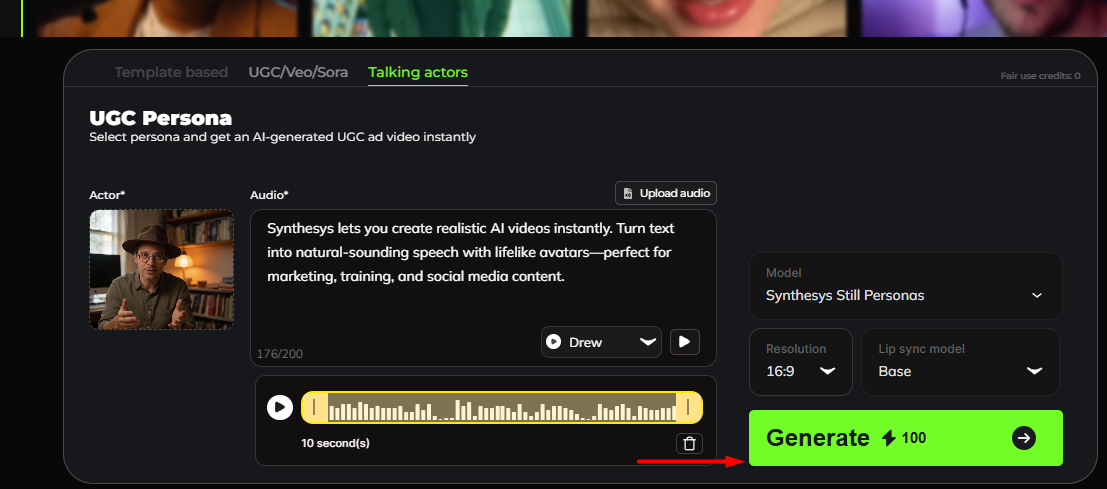Expand the Model dropdown Synthesys Still Personas
The height and width of the screenshot is (489, 1107).
point(905,286)
